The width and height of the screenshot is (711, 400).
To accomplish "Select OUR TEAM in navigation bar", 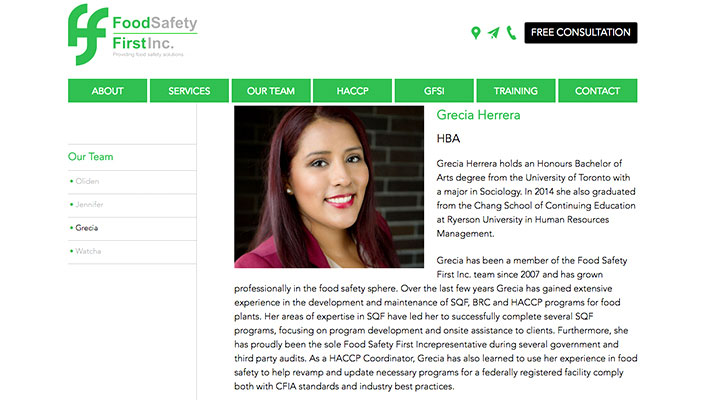I will coord(271,91).
